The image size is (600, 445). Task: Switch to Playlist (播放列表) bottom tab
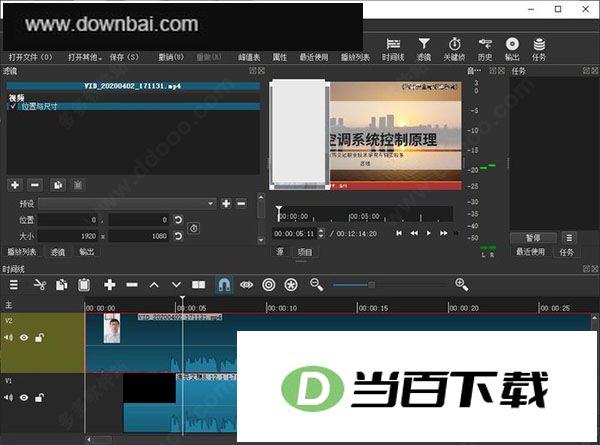[22, 252]
